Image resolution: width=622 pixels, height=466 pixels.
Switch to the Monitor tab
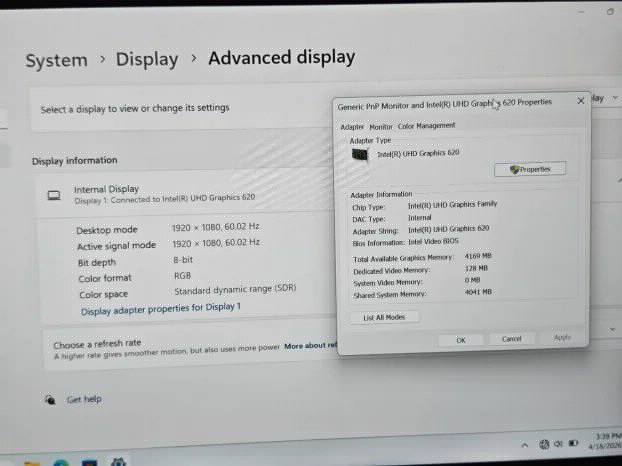(381, 127)
